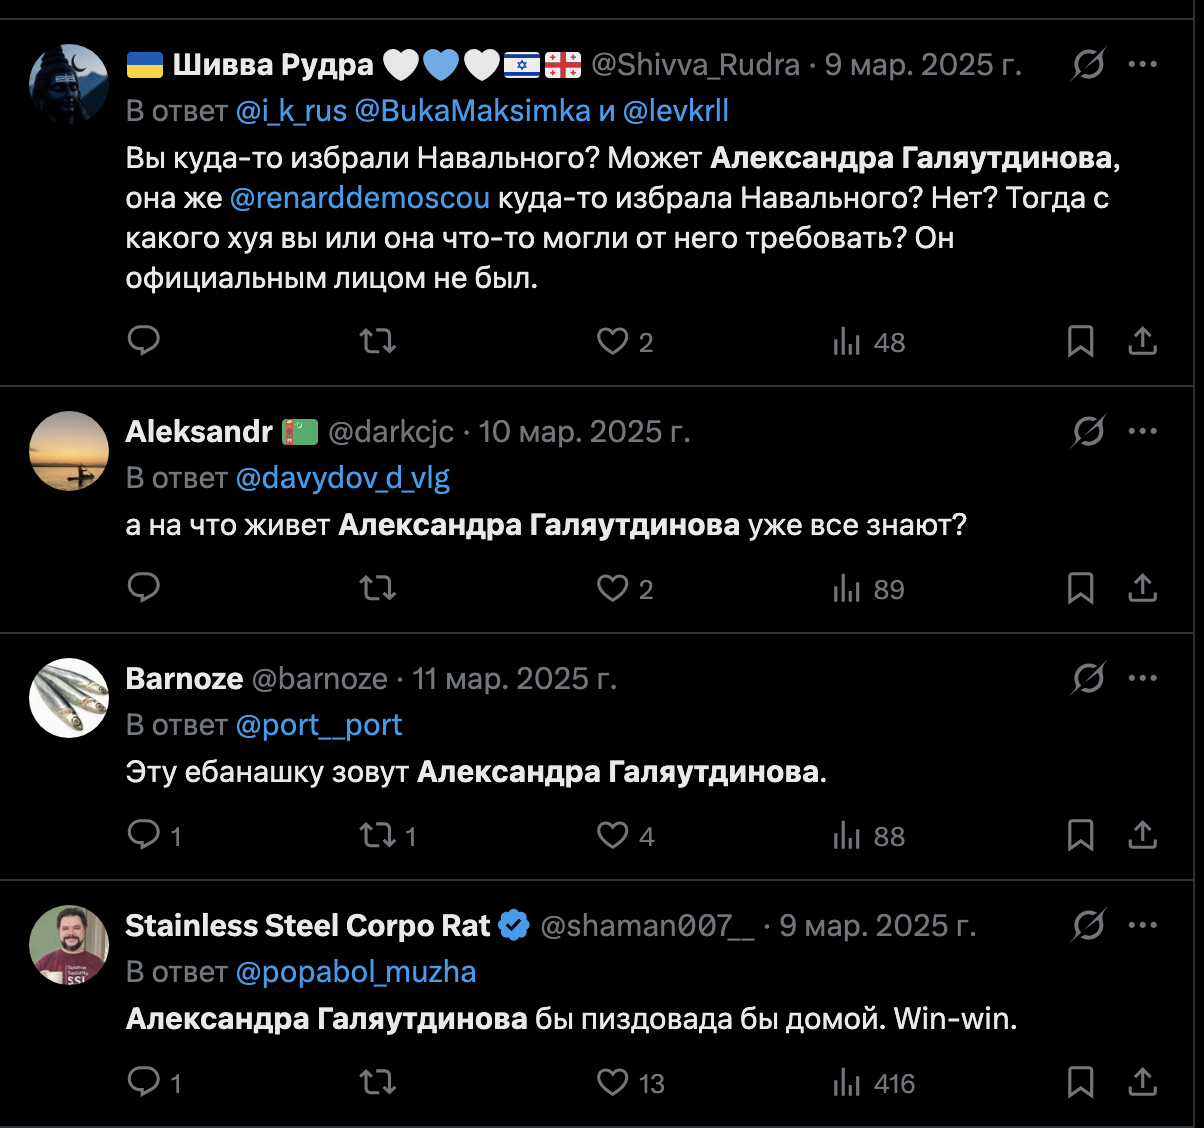This screenshot has height=1128, width=1204.
Task: Click the @port__port reply mention
Action: (x=319, y=725)
